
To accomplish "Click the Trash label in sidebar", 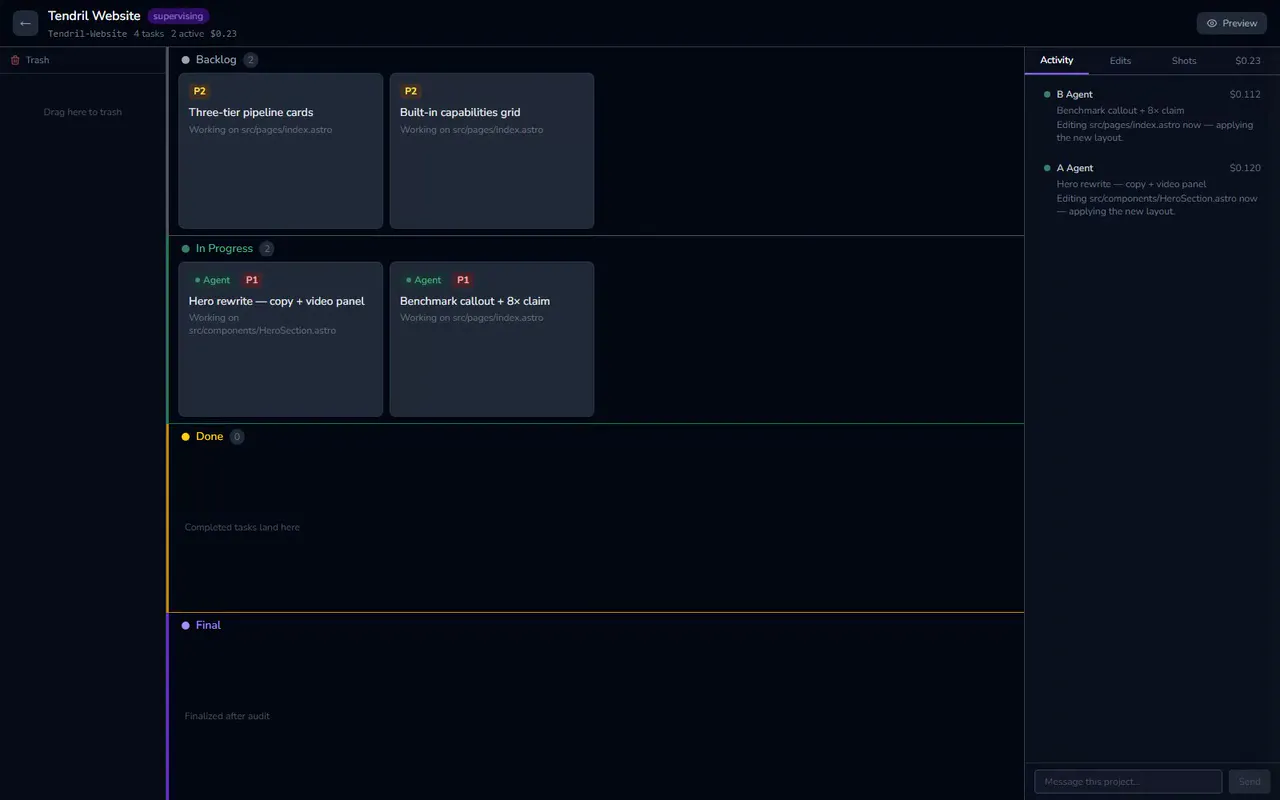I will (37, 60).
